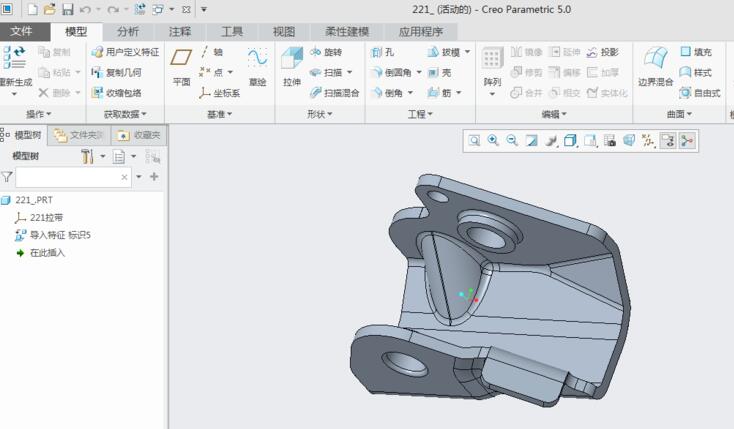Expand the 曲面 group menu

click(679, 114)
